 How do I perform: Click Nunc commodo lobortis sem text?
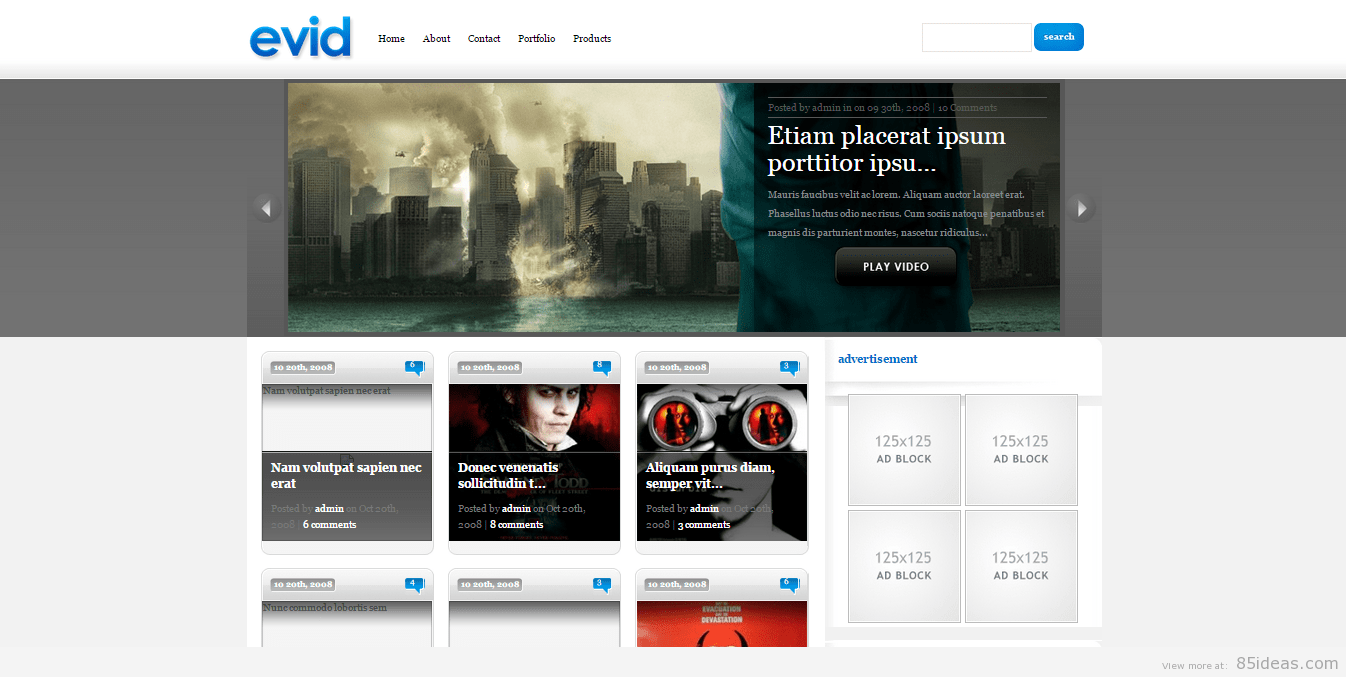[x=325, y=608]
